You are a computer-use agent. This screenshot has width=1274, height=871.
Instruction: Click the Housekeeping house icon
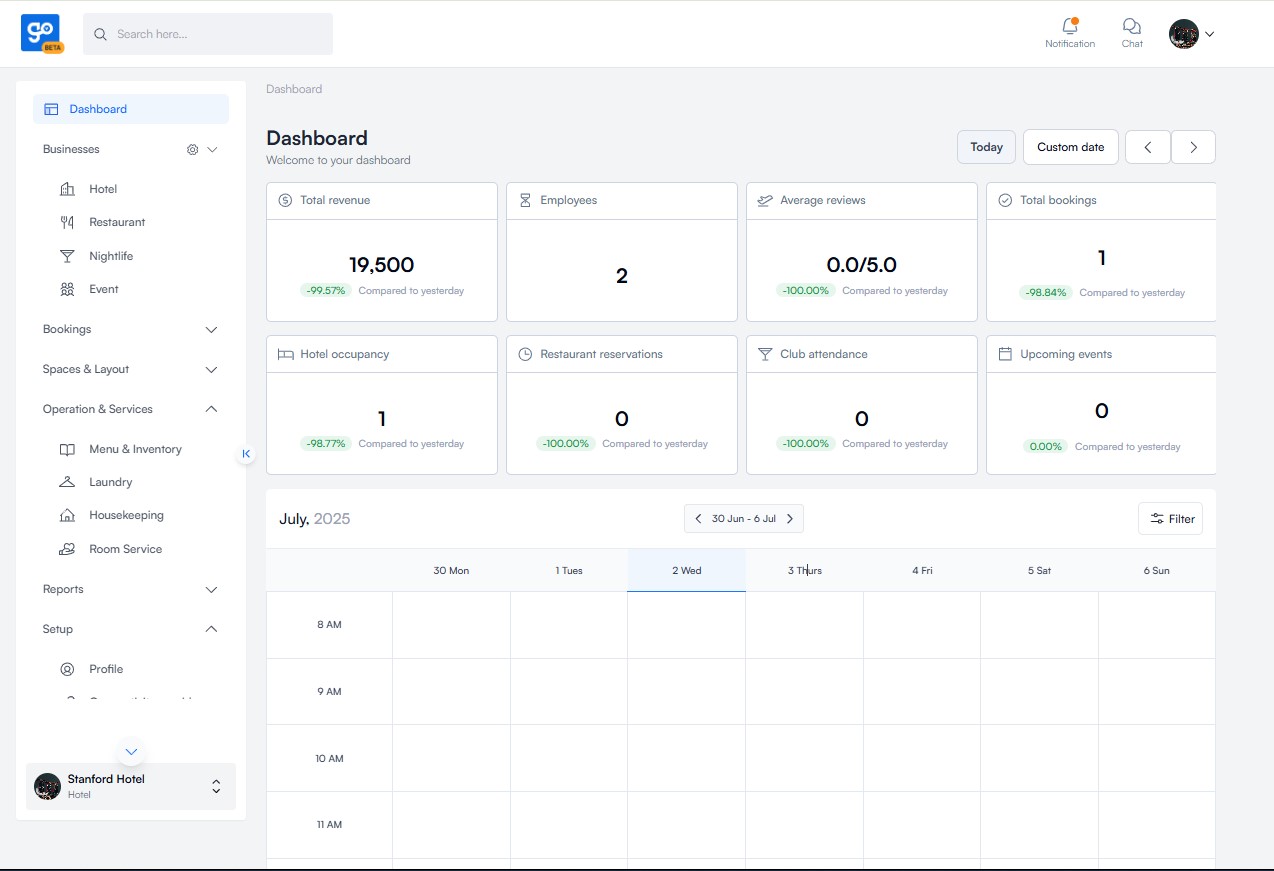67,515
